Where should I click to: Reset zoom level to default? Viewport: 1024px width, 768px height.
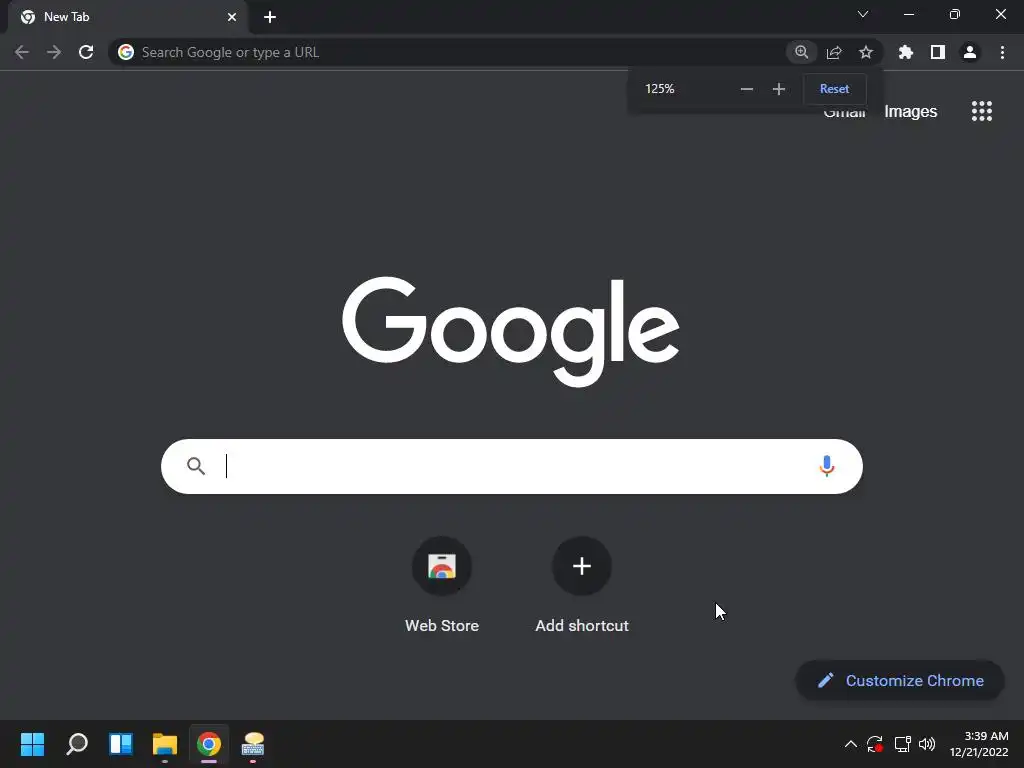tap(835, 89)
